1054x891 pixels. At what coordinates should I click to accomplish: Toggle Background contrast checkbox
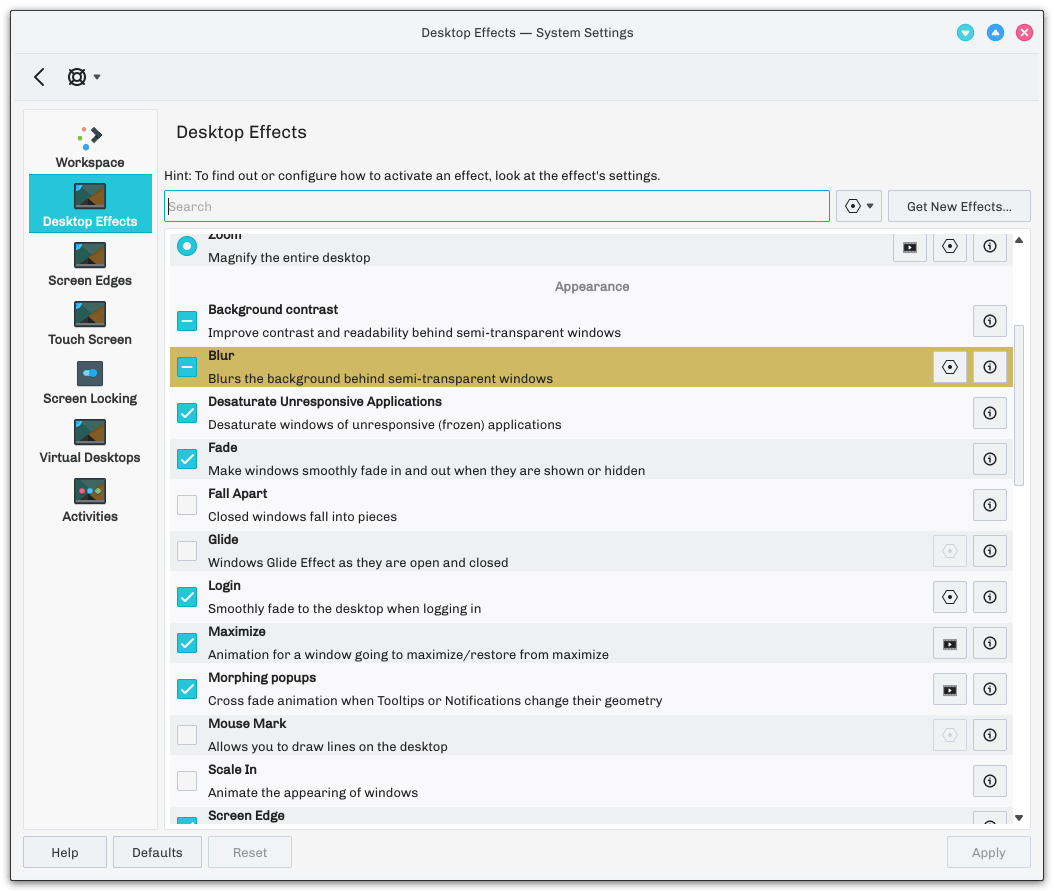tap(187, 321)
